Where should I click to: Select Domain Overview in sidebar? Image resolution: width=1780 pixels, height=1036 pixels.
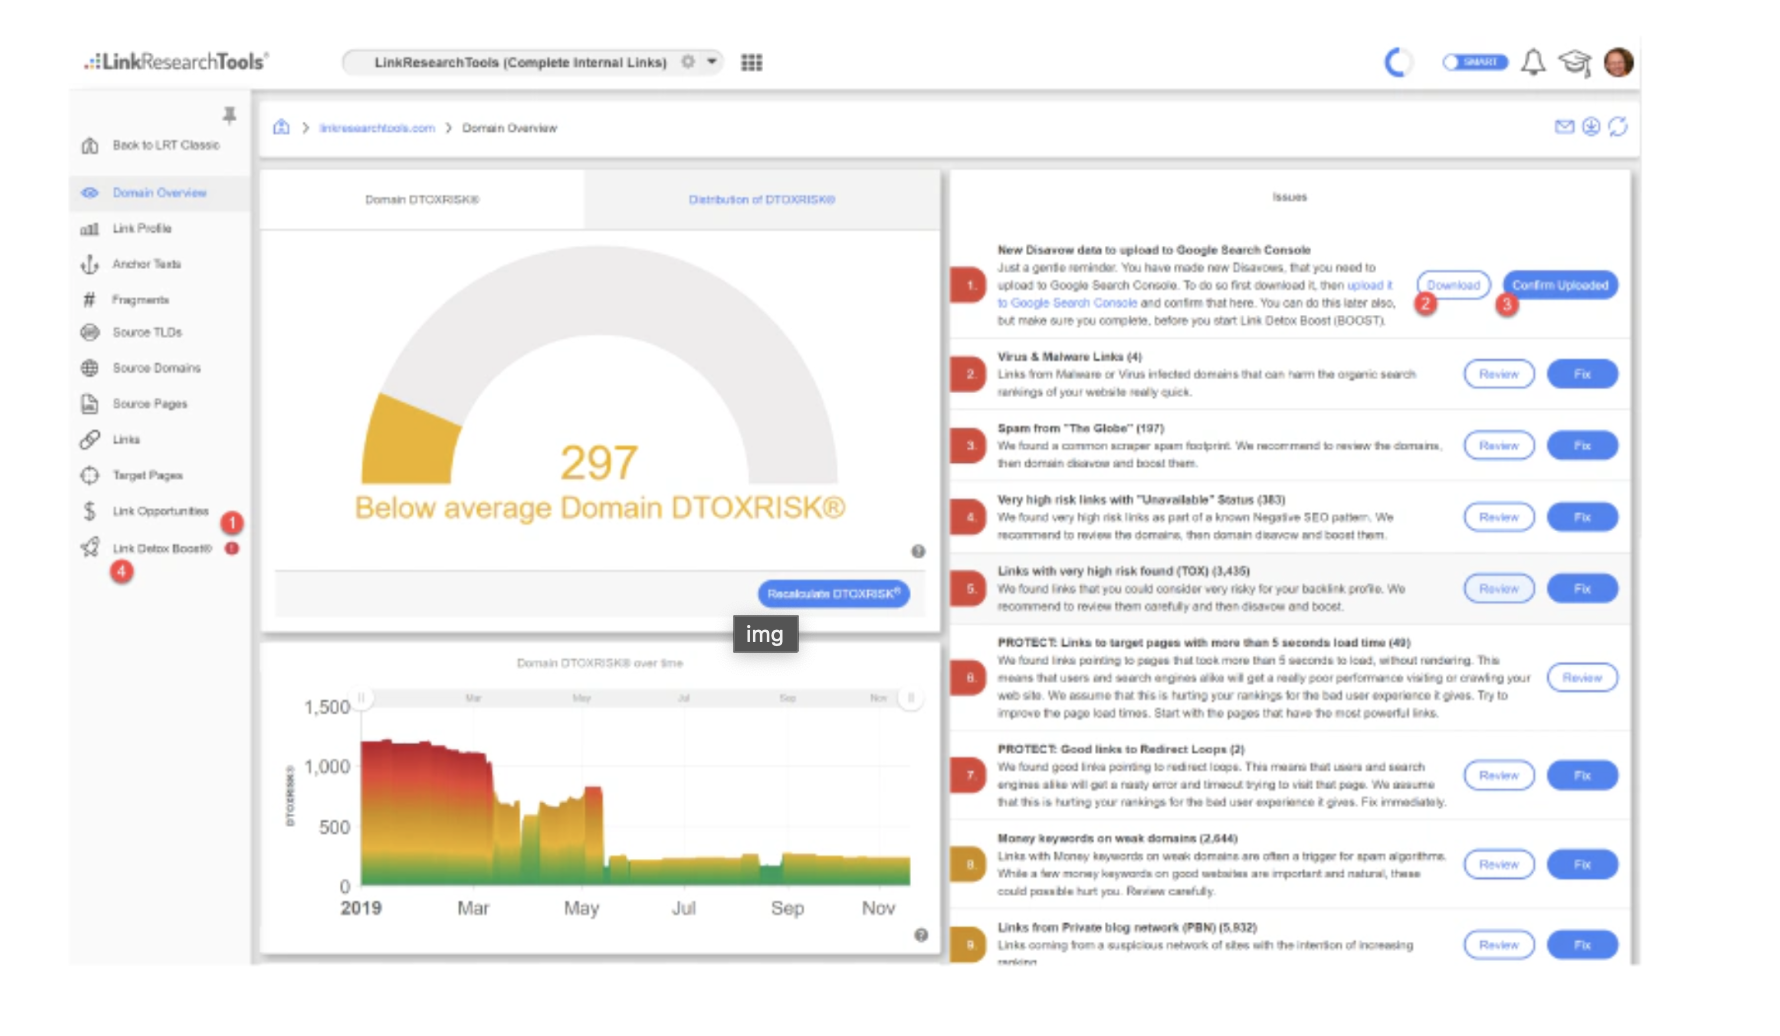(x=159, y=193)
